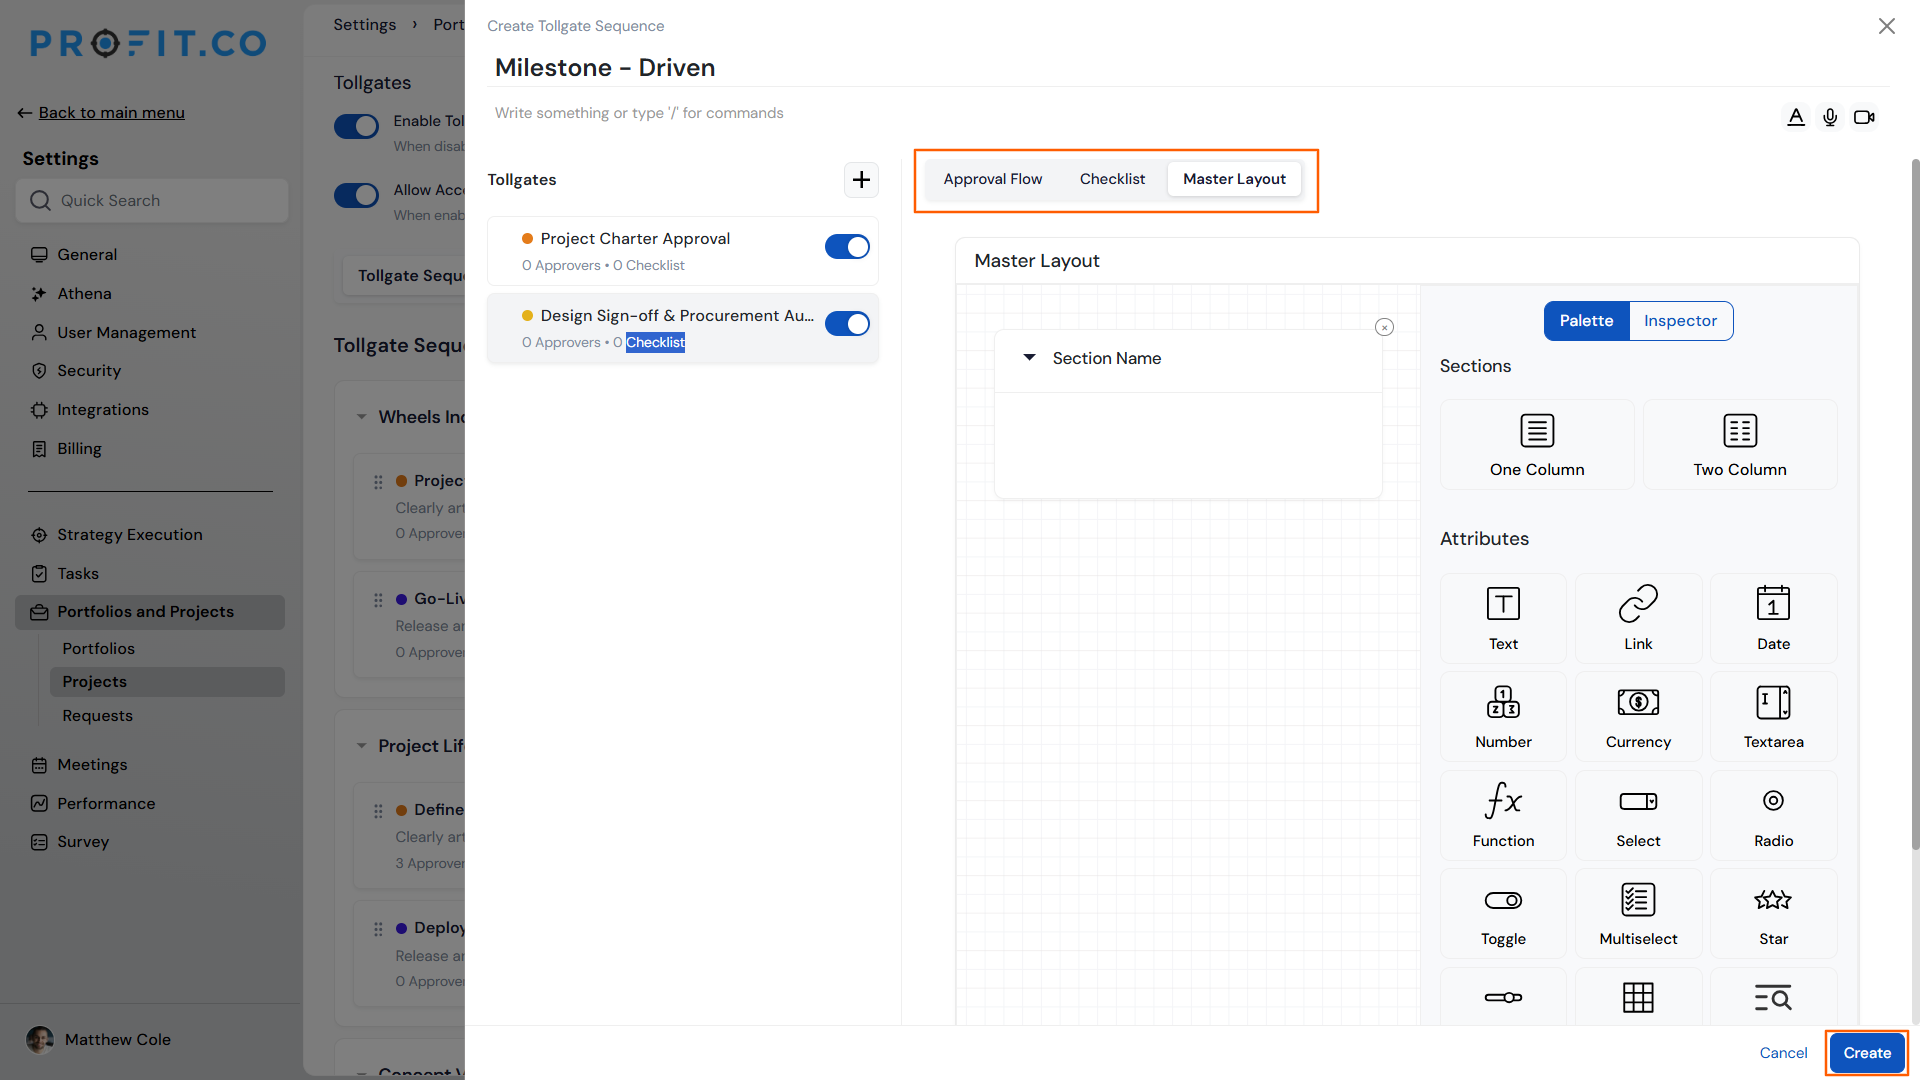Start voice input with microphone icon
This screenshot has height=1080, width=1920.
point(1830,117)
